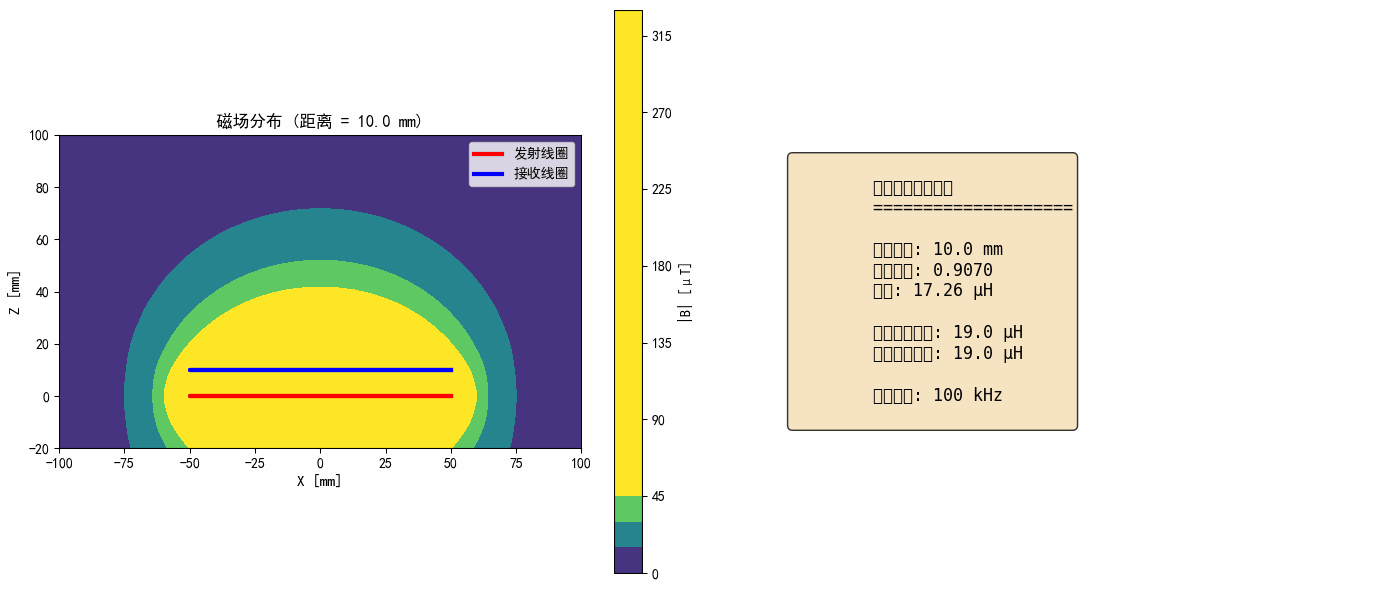Click the '17.26 µH' value in the info box
Screen dimensions: 1389x590
click(x=953, y=291)
